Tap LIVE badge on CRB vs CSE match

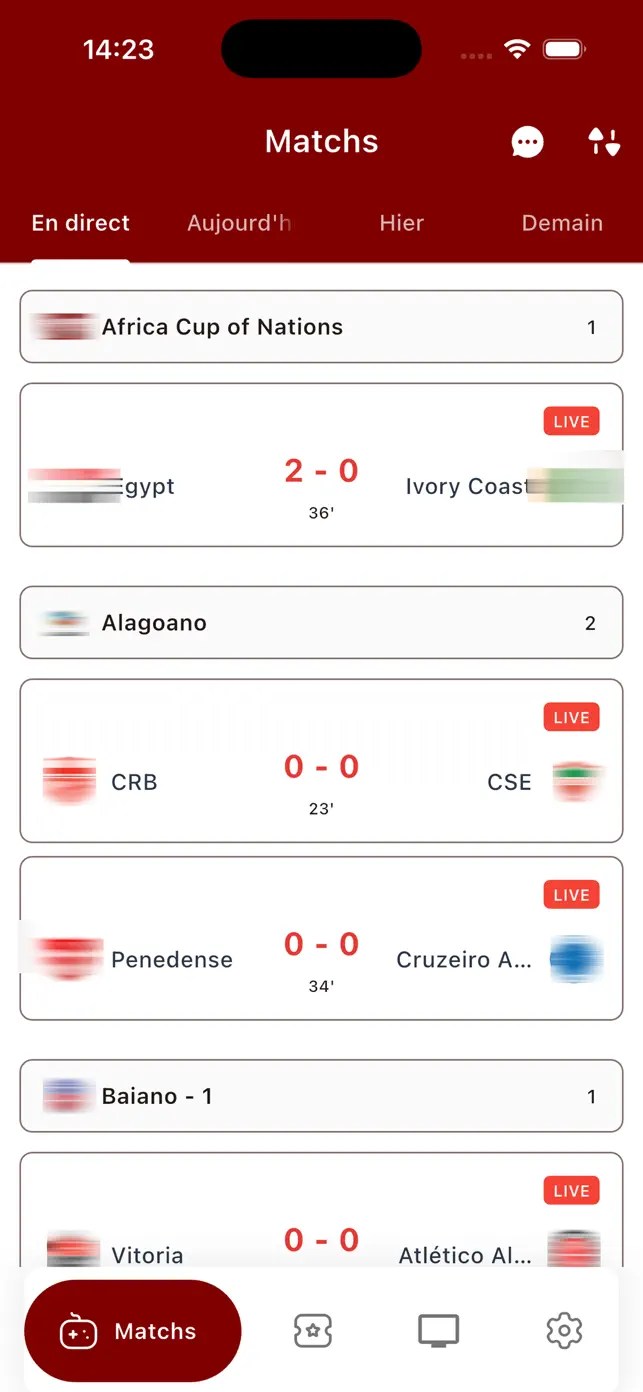tap(572, 717)
